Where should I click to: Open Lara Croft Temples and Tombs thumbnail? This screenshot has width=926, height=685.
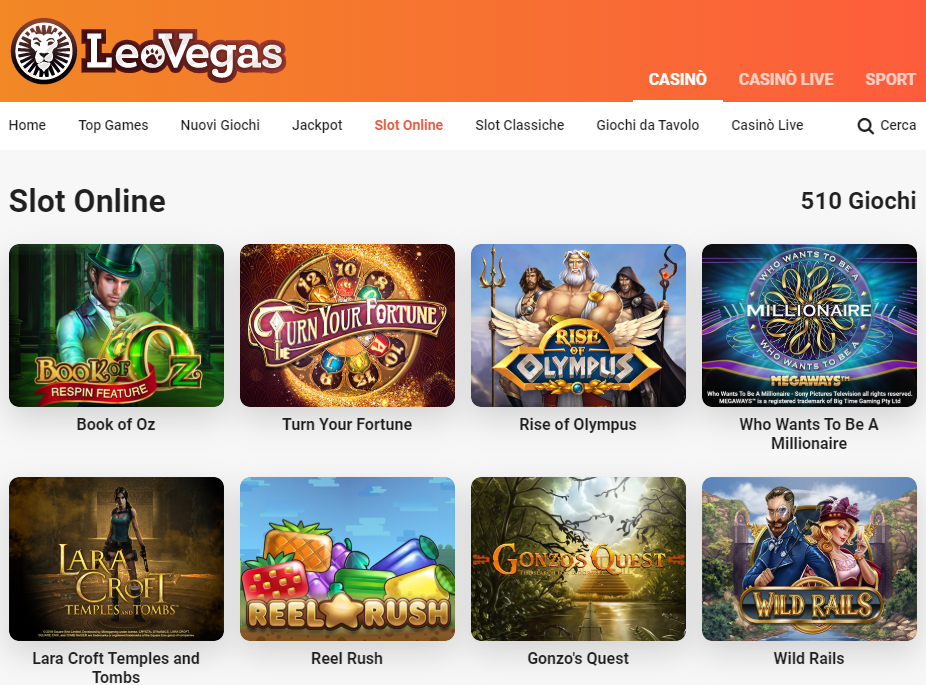(x=116, y=559)
